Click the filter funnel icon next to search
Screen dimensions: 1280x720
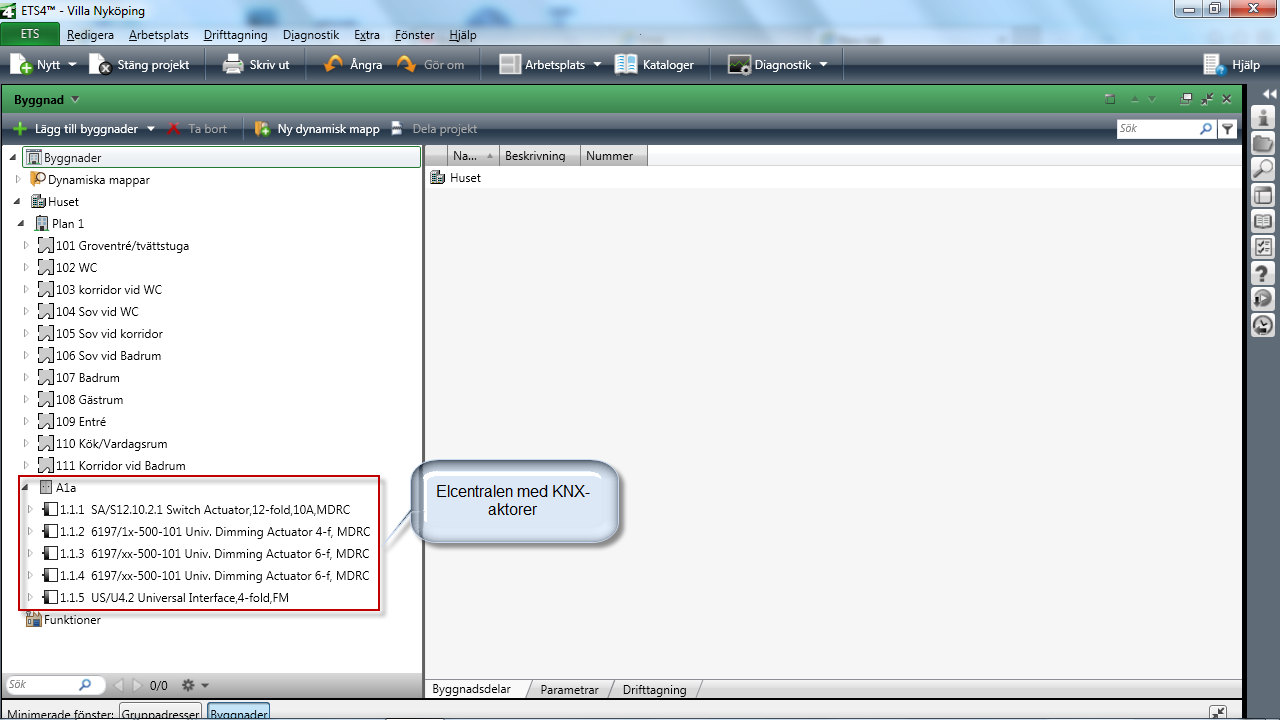coord(1228,129)
